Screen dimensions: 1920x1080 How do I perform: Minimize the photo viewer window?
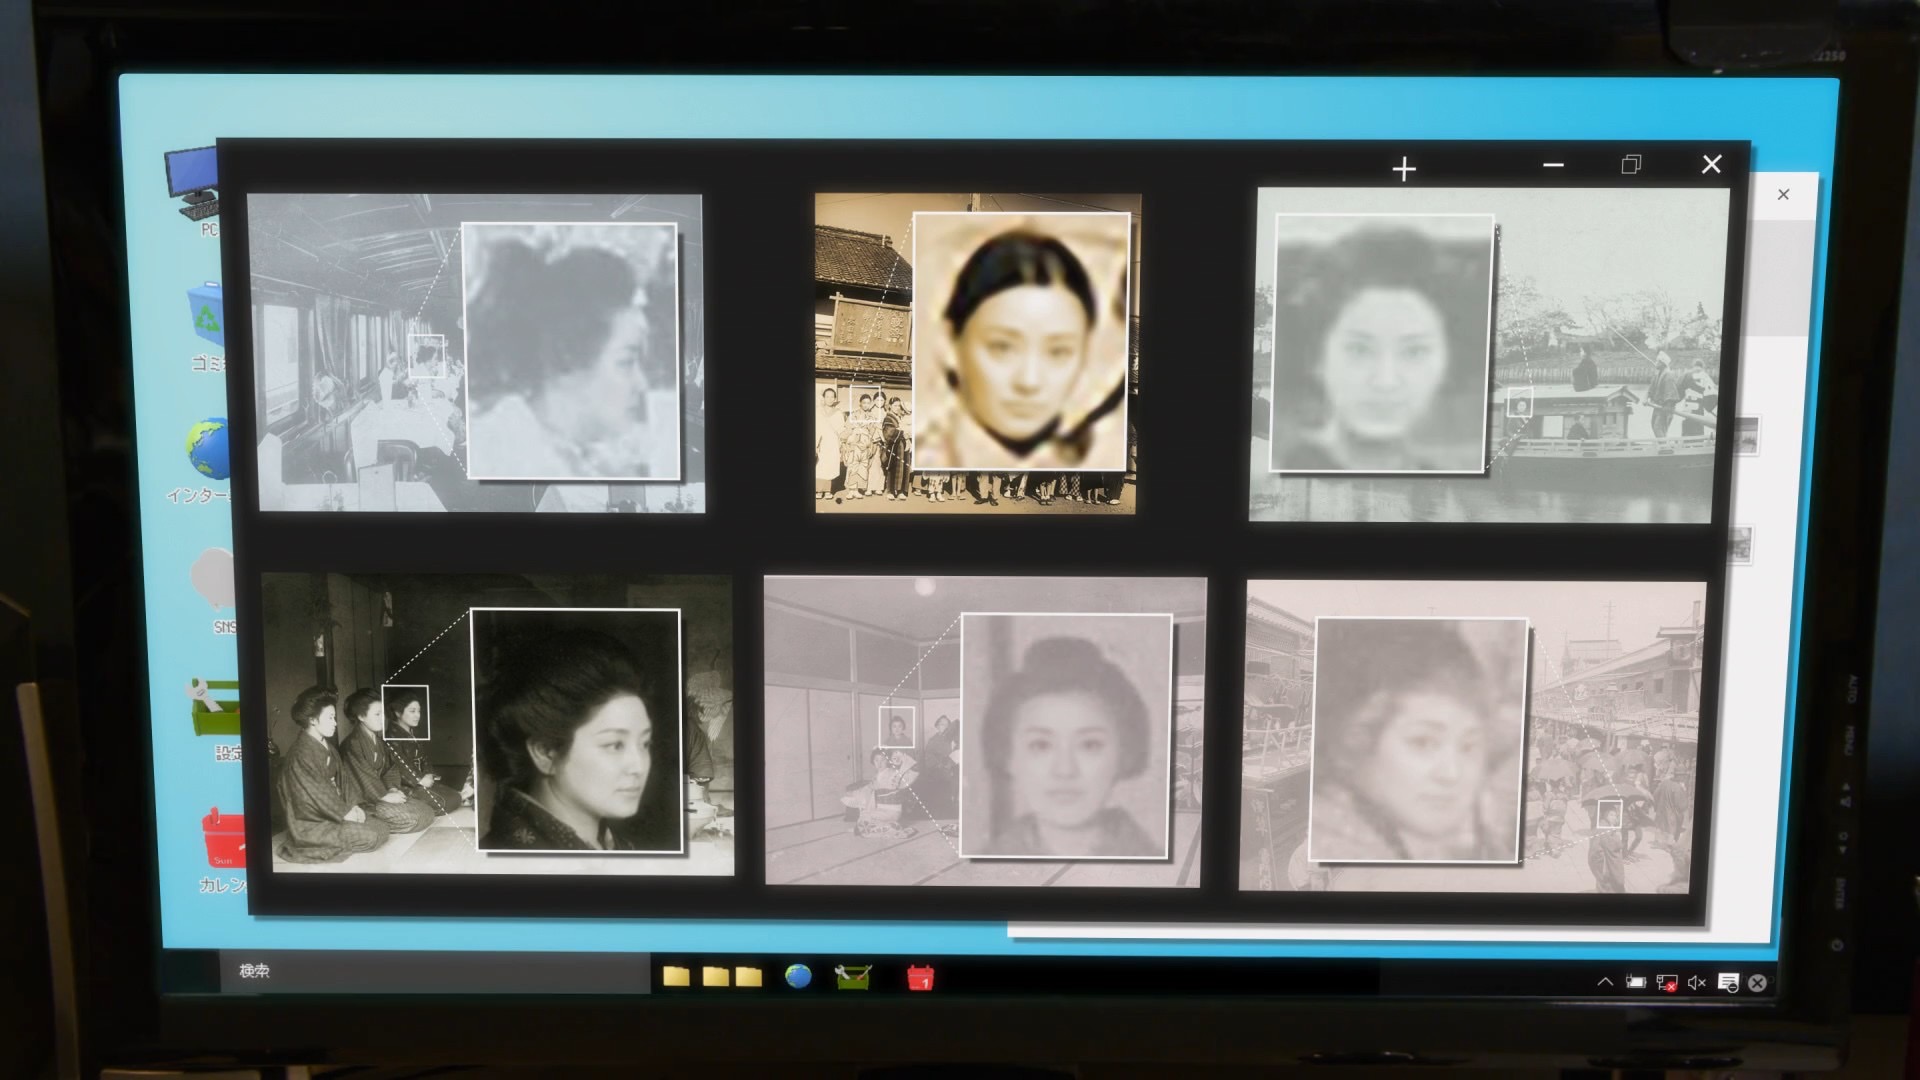coord(1553,165)
